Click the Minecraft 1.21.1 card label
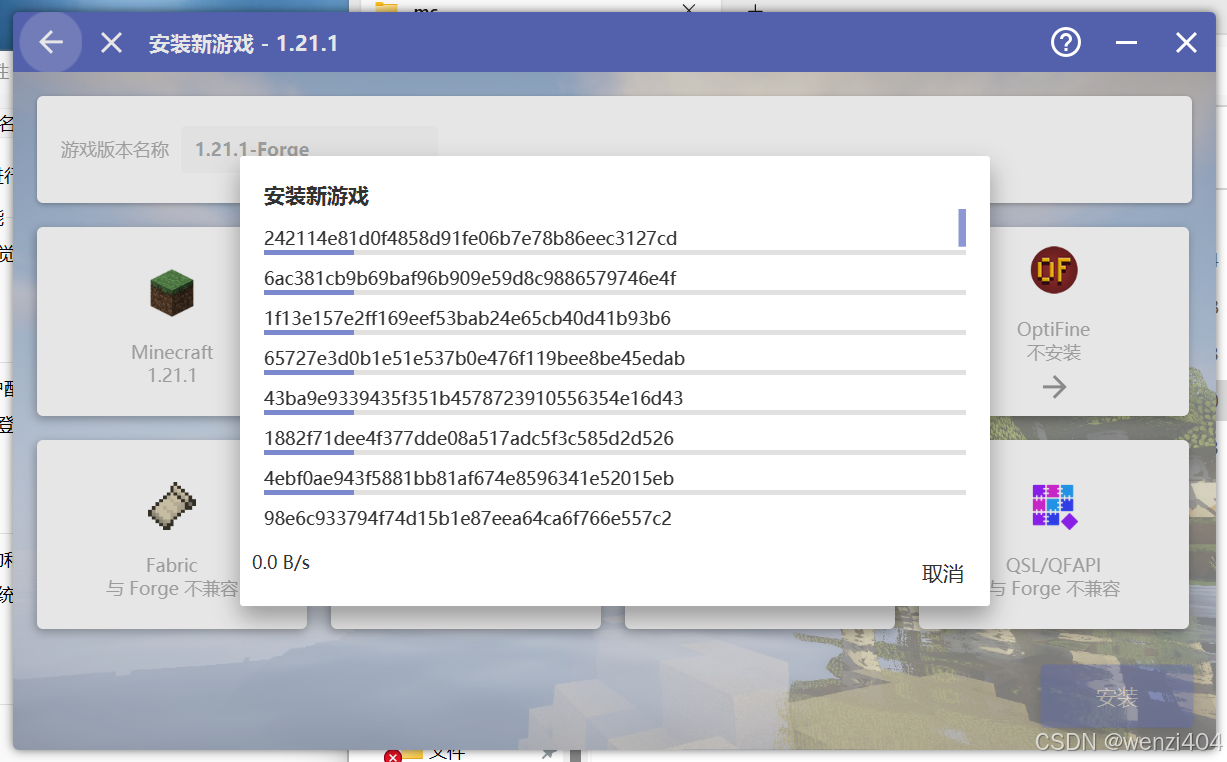The image size is (1227, 762). tap(172, 364)
